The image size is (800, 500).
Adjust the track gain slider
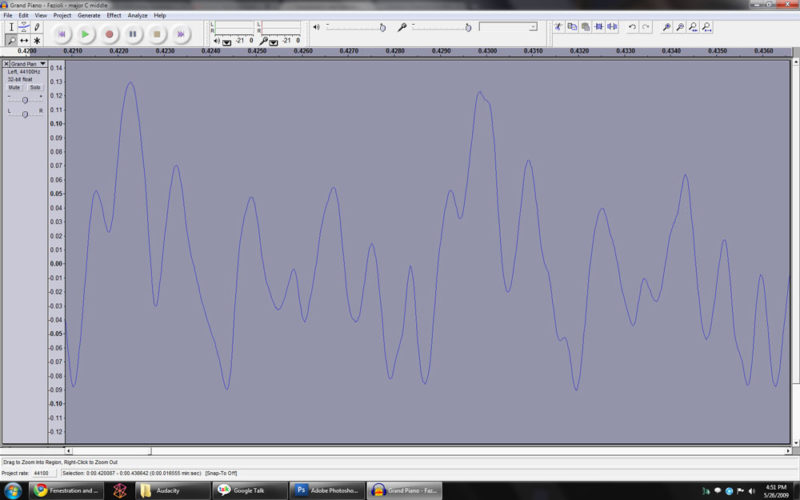coord(25,100)
